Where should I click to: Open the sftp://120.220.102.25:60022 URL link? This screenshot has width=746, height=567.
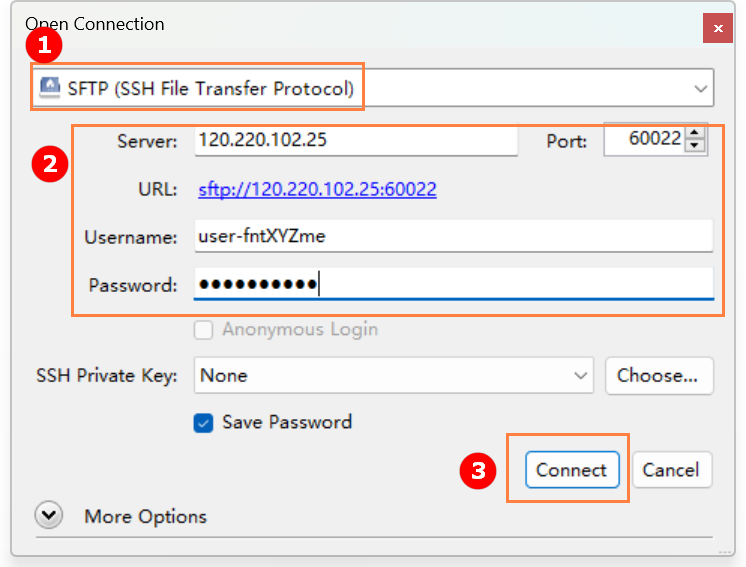pyautogui.click(x=317, y=189)
